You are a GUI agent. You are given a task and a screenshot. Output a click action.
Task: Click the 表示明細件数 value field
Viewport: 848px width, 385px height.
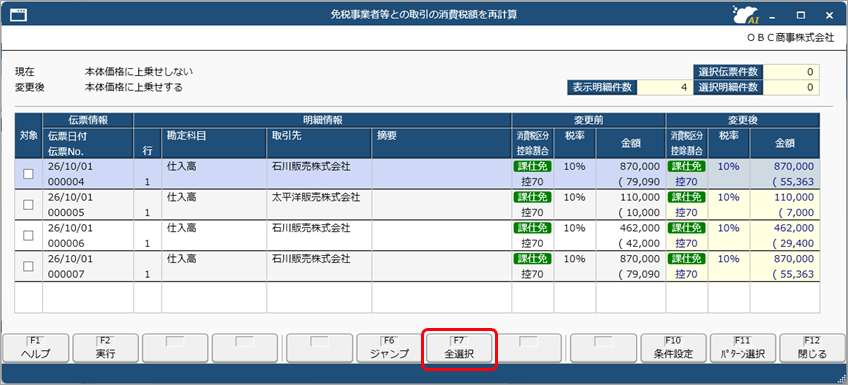(x=665, y=87)
